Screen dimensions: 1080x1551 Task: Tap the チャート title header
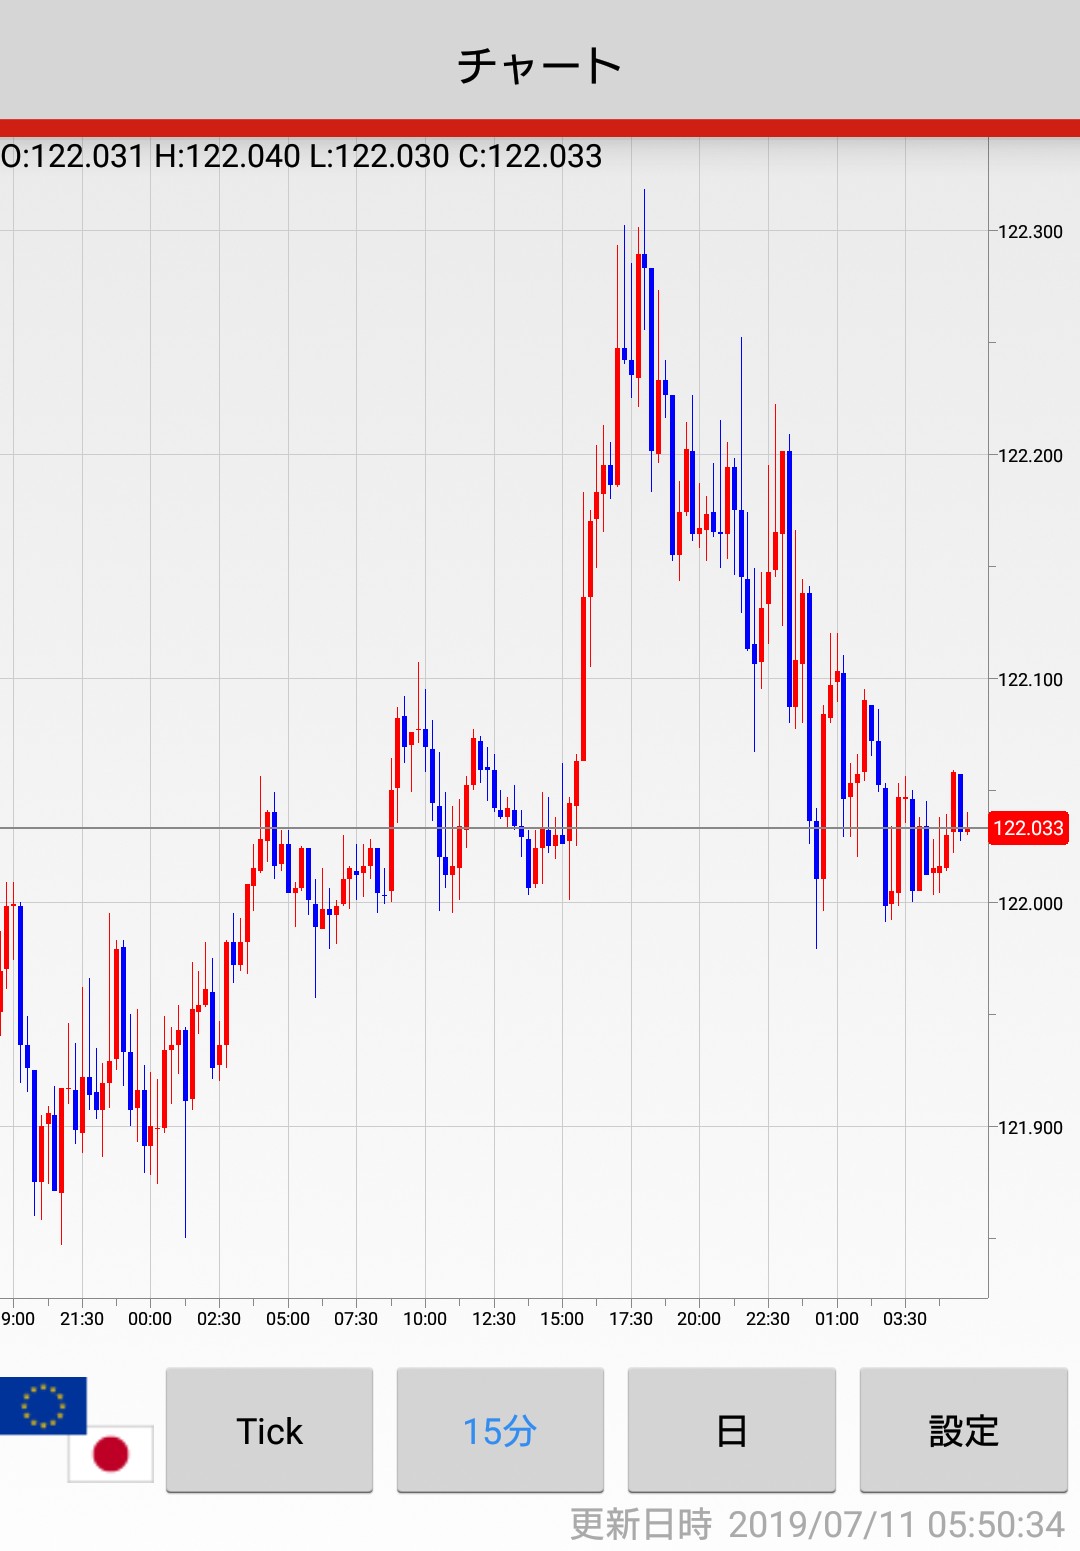click(x=540, y=66)
